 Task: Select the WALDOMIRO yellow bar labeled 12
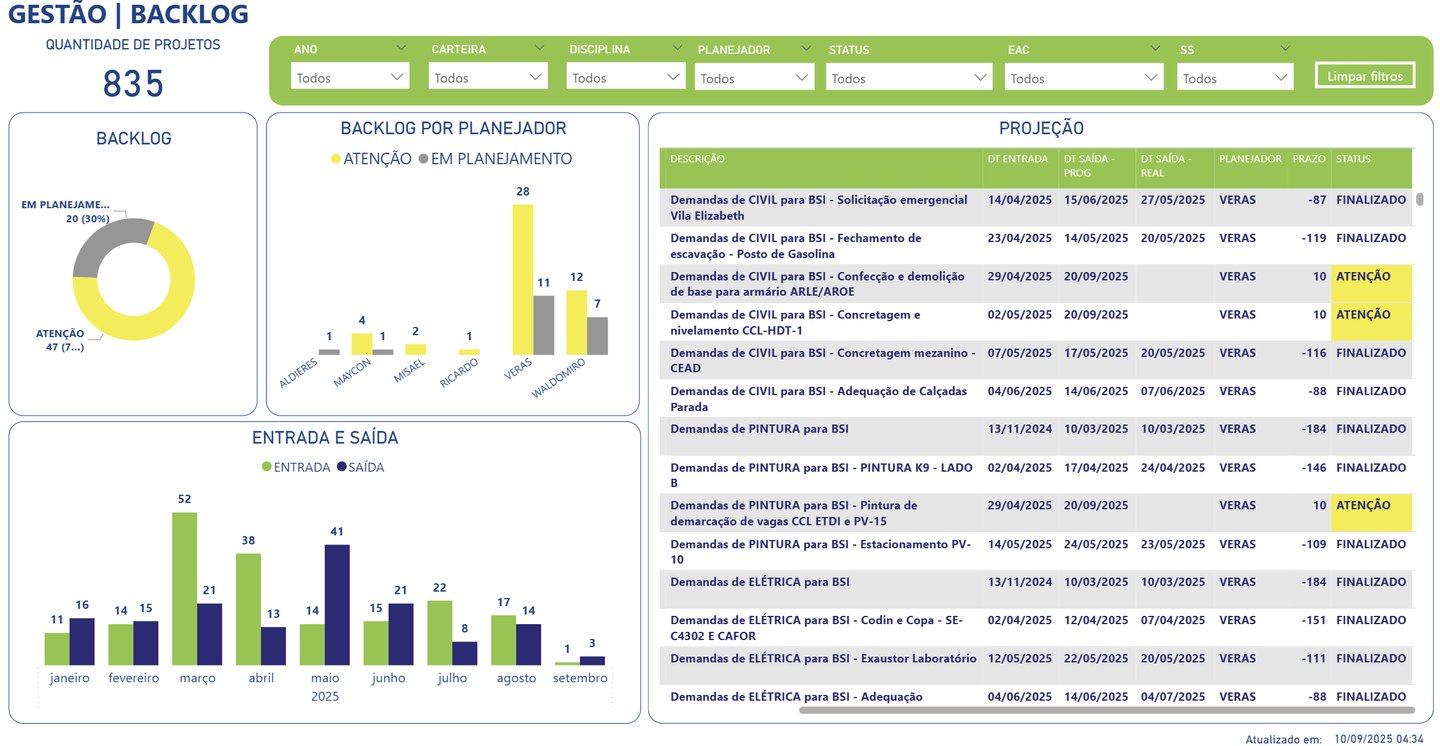576,323
